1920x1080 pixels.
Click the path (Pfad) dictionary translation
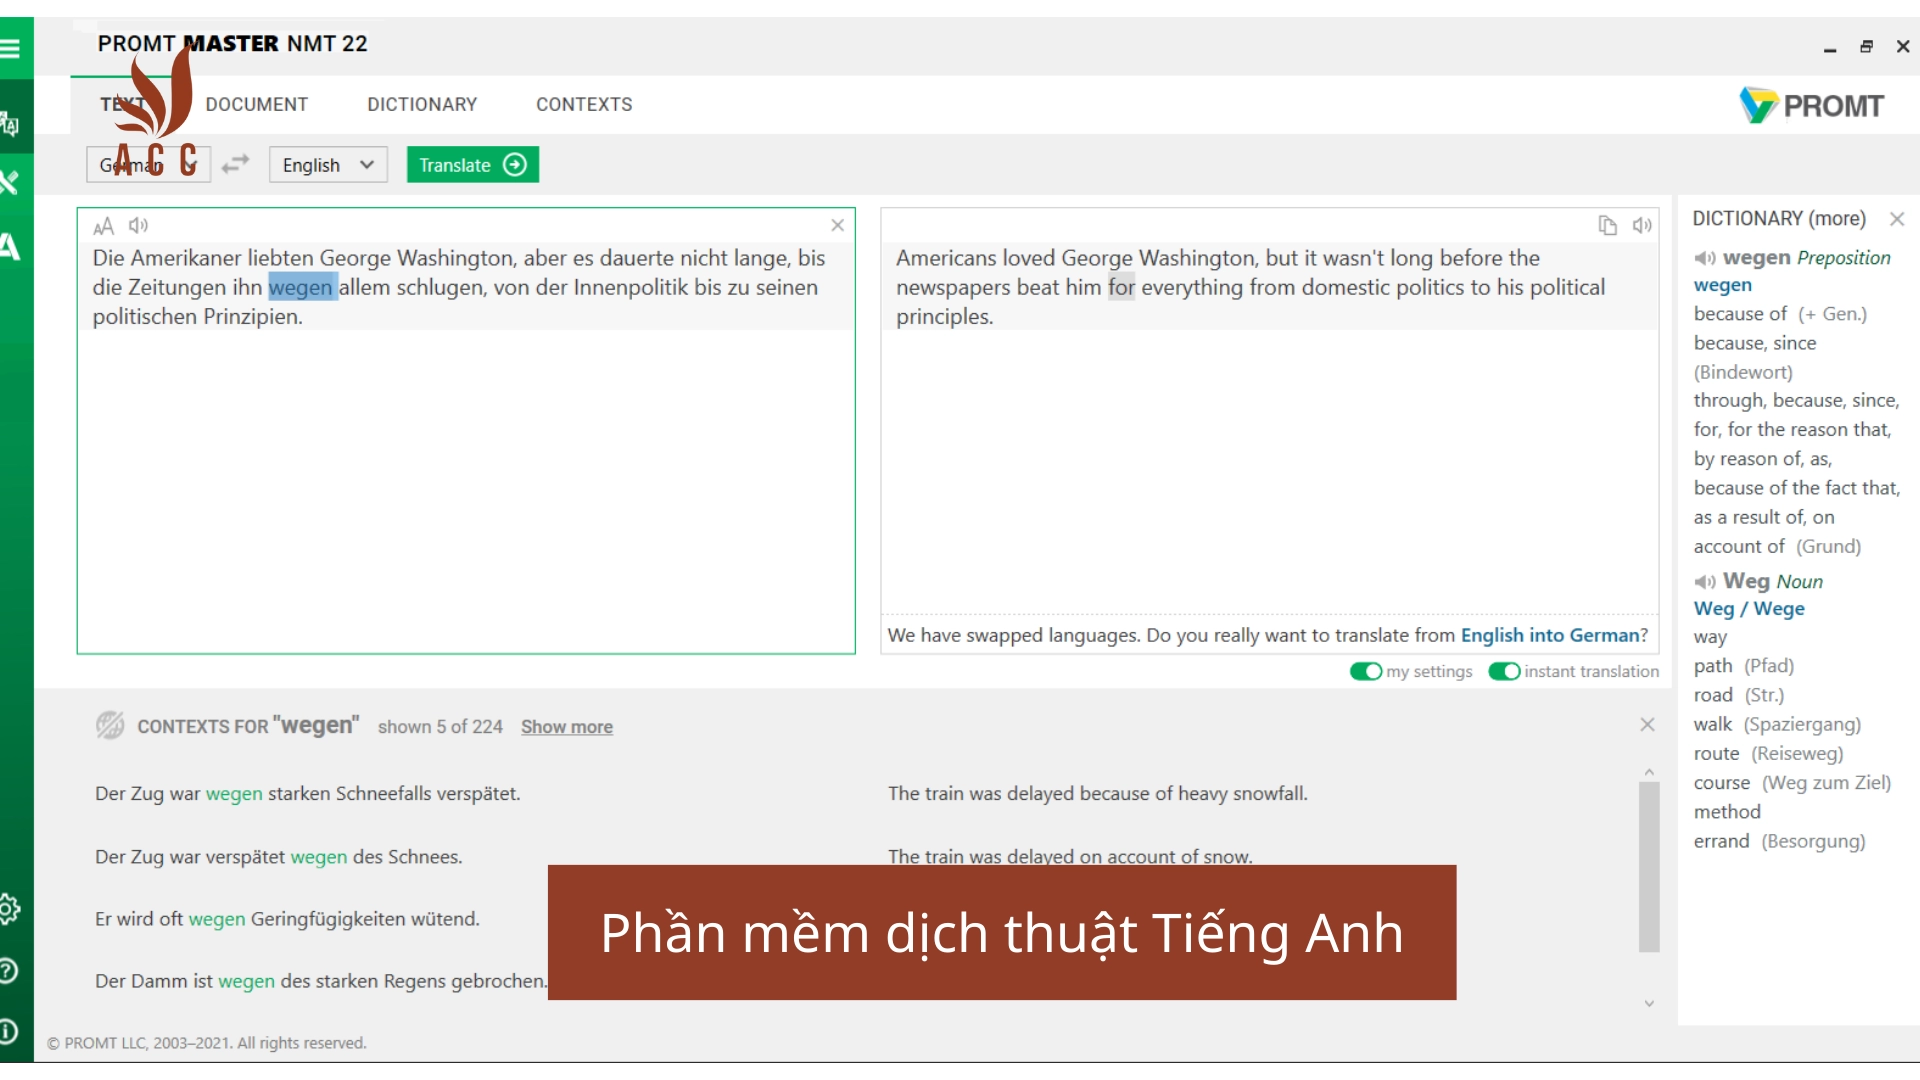click(x=1743, y=665)
